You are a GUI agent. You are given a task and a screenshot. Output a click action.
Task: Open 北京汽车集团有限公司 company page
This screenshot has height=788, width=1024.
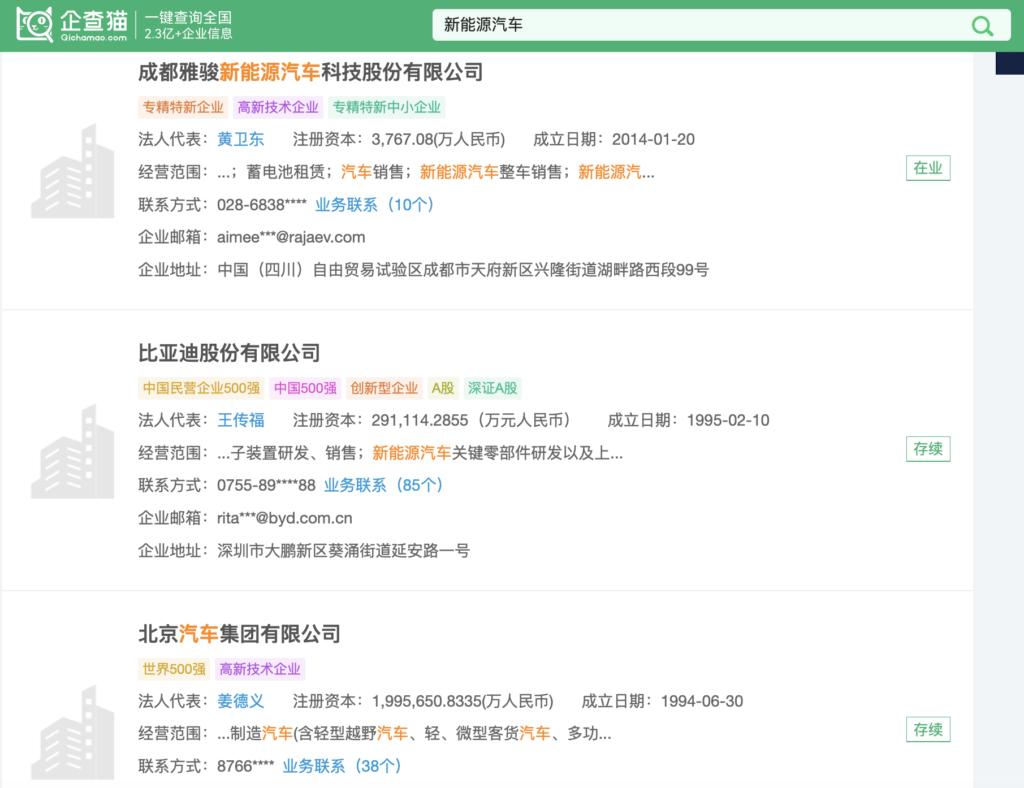(x=239, y=634)
